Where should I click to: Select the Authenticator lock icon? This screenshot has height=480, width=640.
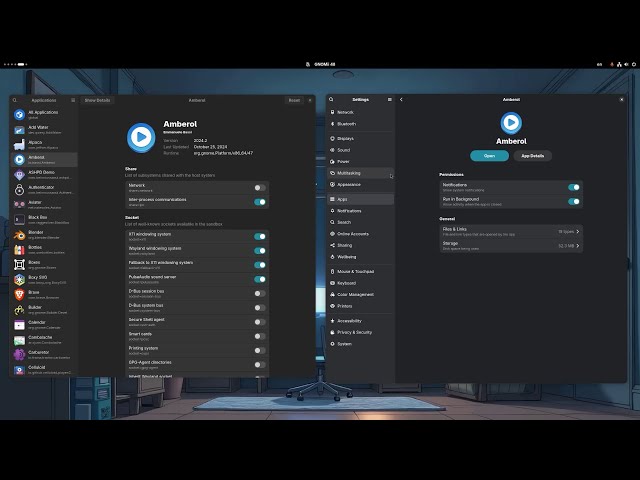pos(19,190)
